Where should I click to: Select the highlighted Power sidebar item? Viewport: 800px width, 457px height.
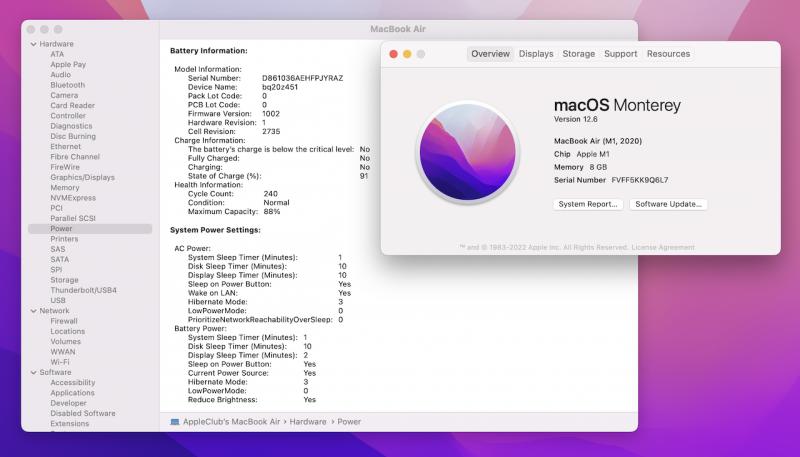(x=90, y=228)
